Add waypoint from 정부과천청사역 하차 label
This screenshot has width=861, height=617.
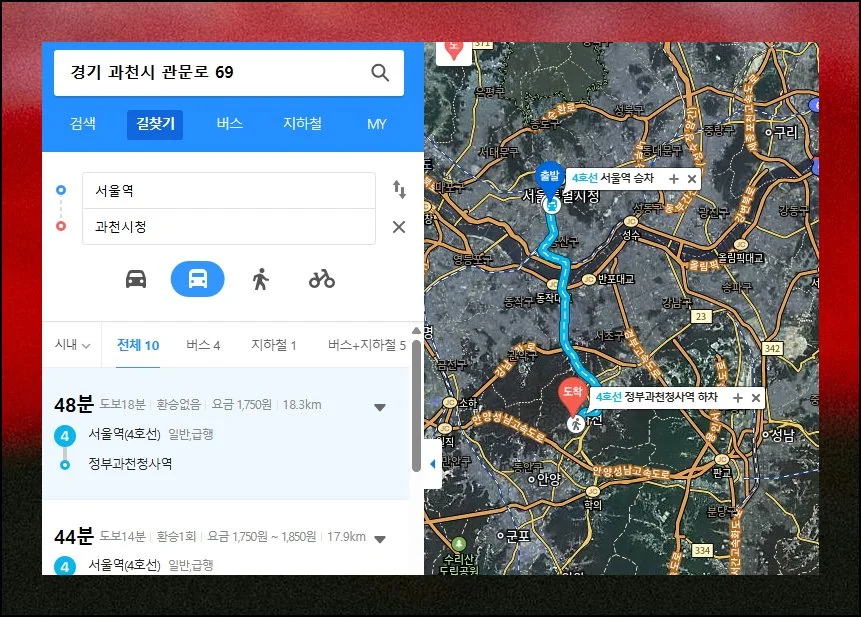pyautogui.click(x=738, y=398)
